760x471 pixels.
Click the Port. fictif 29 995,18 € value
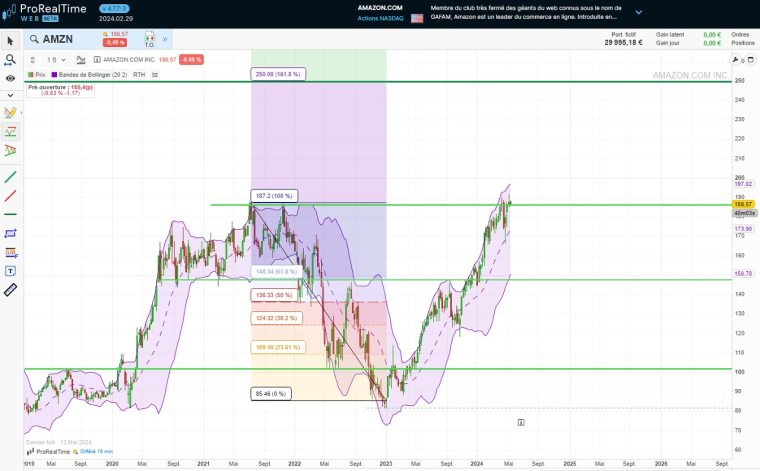point(623,43)
